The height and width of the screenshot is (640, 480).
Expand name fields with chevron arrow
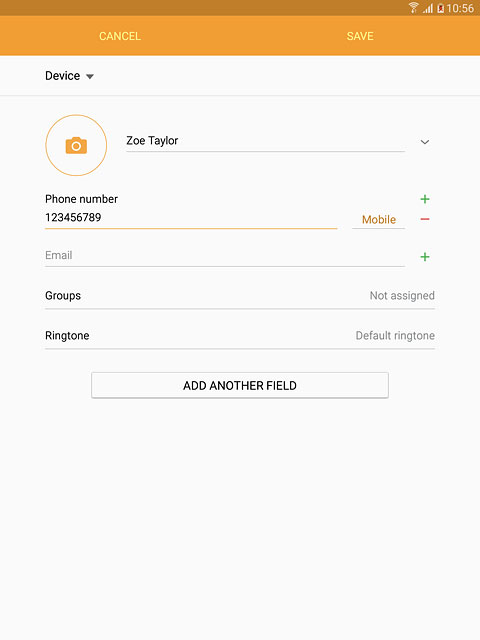click(425, 142)
